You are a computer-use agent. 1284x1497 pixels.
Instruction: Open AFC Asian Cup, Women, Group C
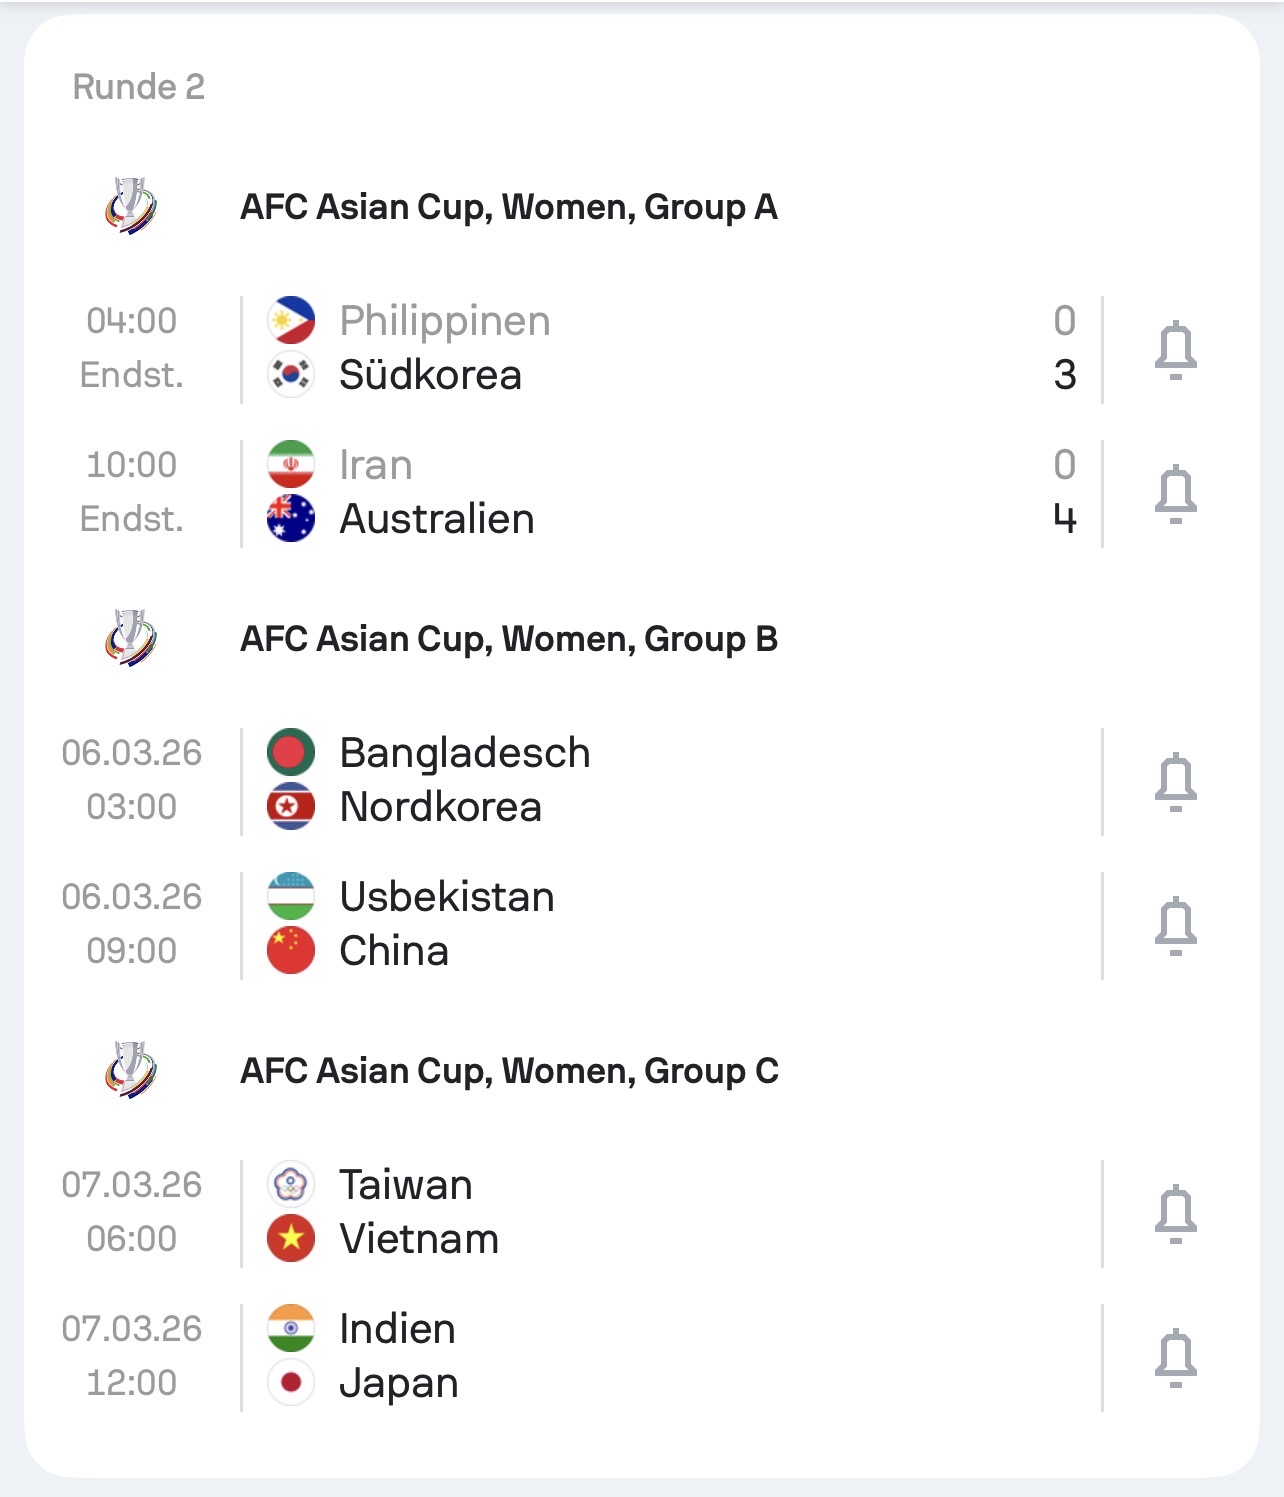509,1071
